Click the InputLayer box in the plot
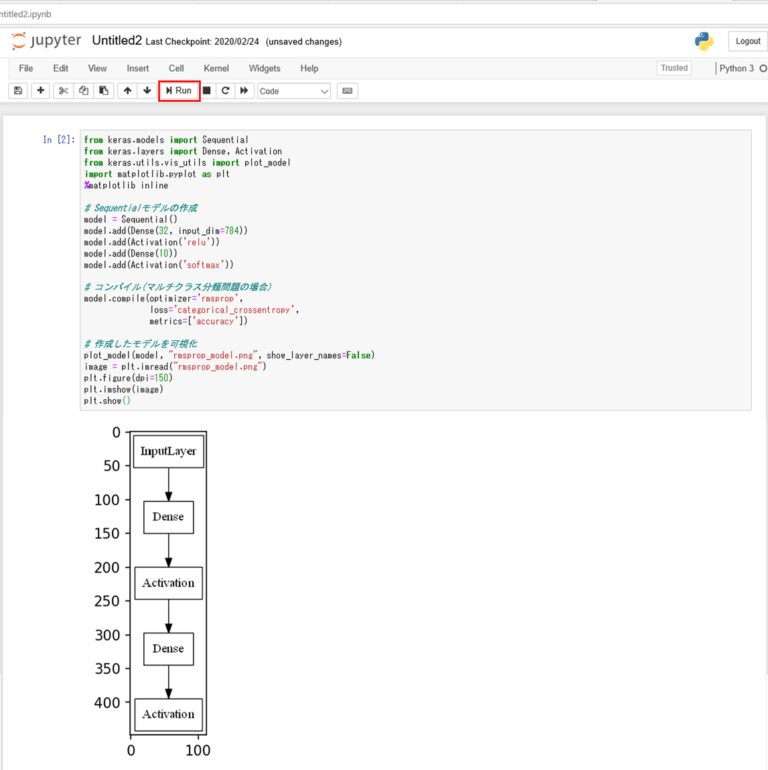The height and width of the screenshot is (770, 768). (x=168, y=451)
